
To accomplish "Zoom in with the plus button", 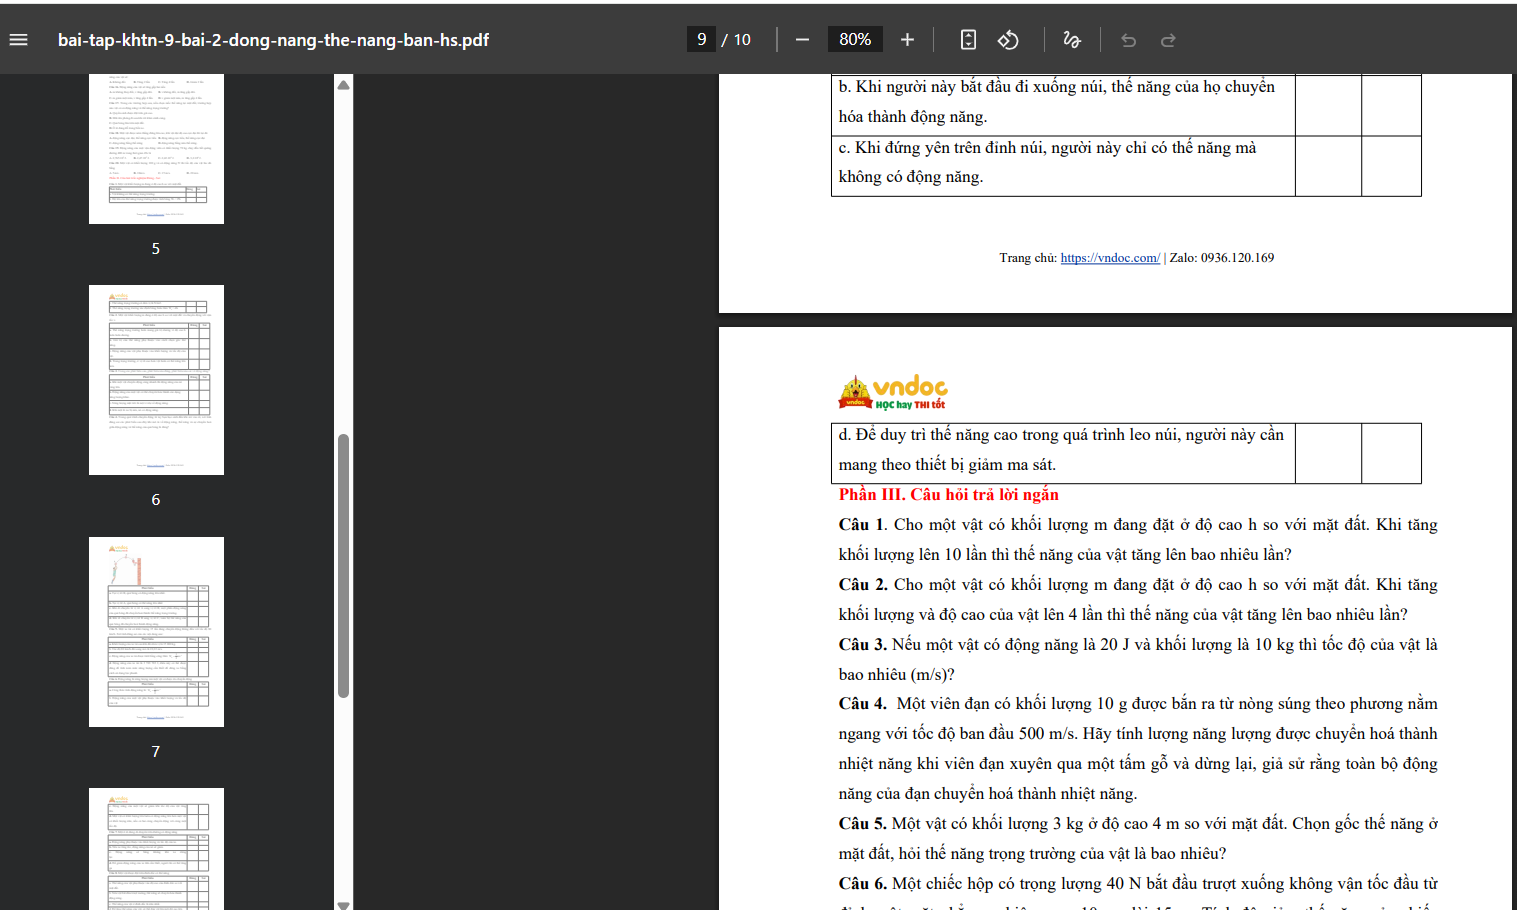I will [907, 40].
